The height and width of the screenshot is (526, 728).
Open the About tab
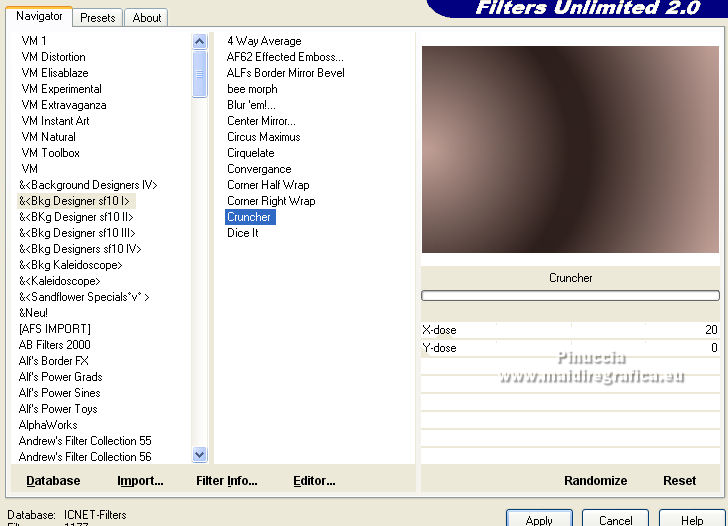tap(146, 18)
